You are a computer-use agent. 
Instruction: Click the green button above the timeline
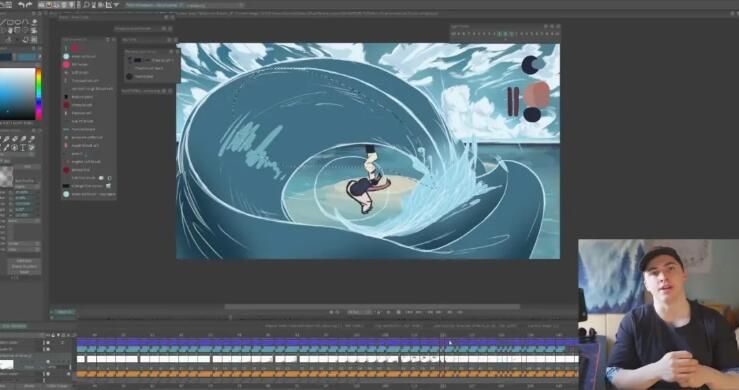64,312
